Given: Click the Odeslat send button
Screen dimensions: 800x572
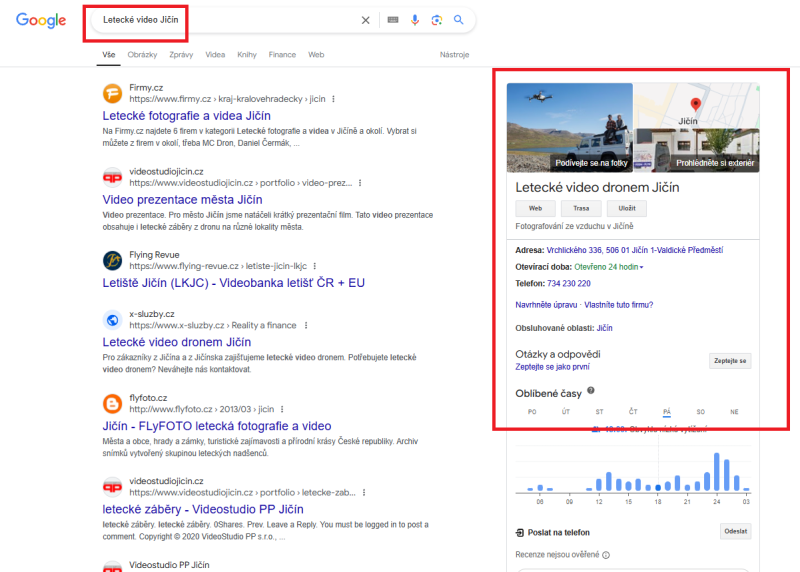Looking at the screenshot, I should (x=735, y=531).
